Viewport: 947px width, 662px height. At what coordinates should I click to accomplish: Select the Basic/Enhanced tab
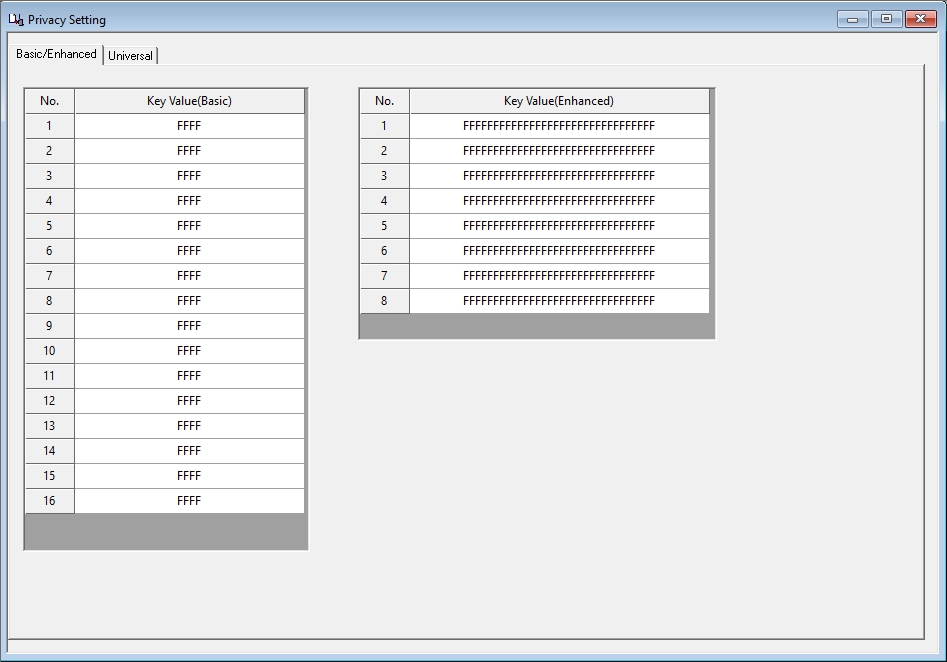point(55,54)
